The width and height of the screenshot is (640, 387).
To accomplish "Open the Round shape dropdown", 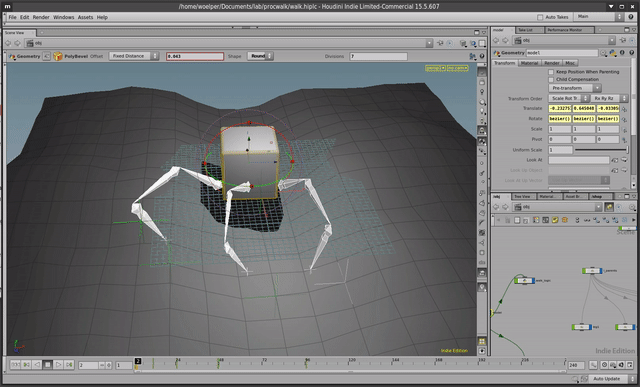I will click(x=260, y=56).
